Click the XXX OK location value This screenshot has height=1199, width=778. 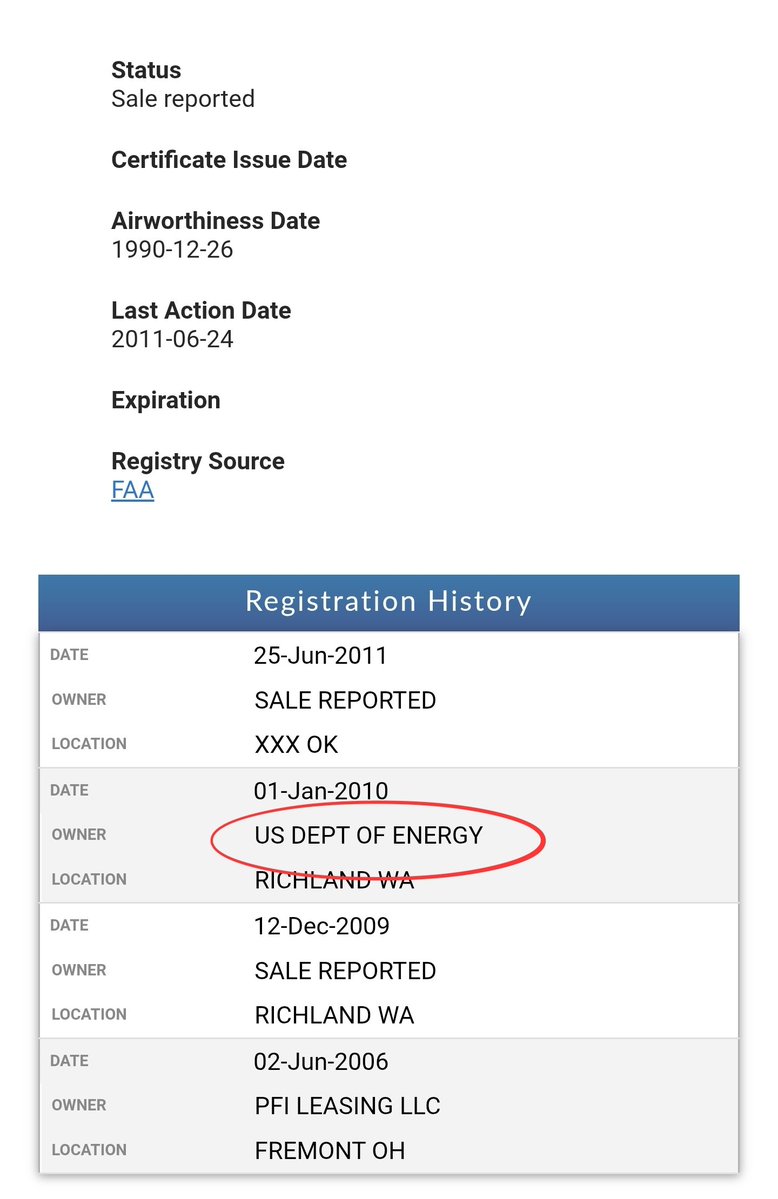(296, 745)
